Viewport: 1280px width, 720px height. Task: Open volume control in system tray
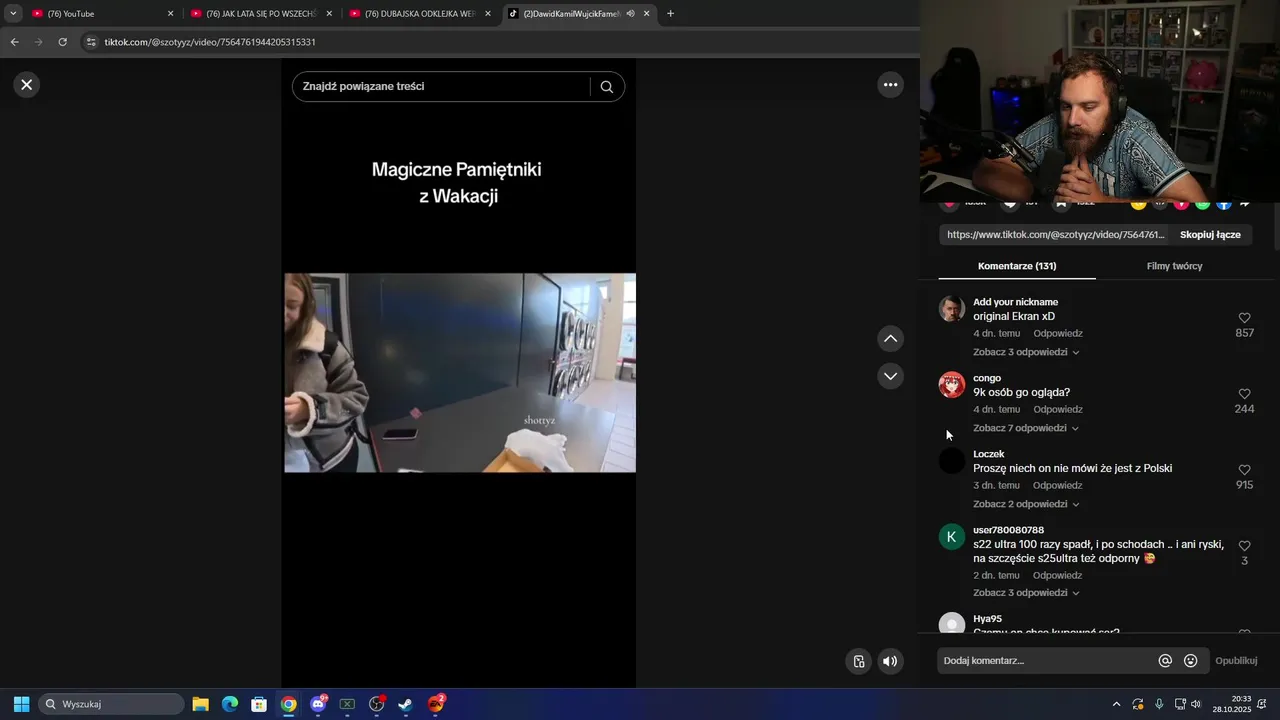[x=1196, y=704]
